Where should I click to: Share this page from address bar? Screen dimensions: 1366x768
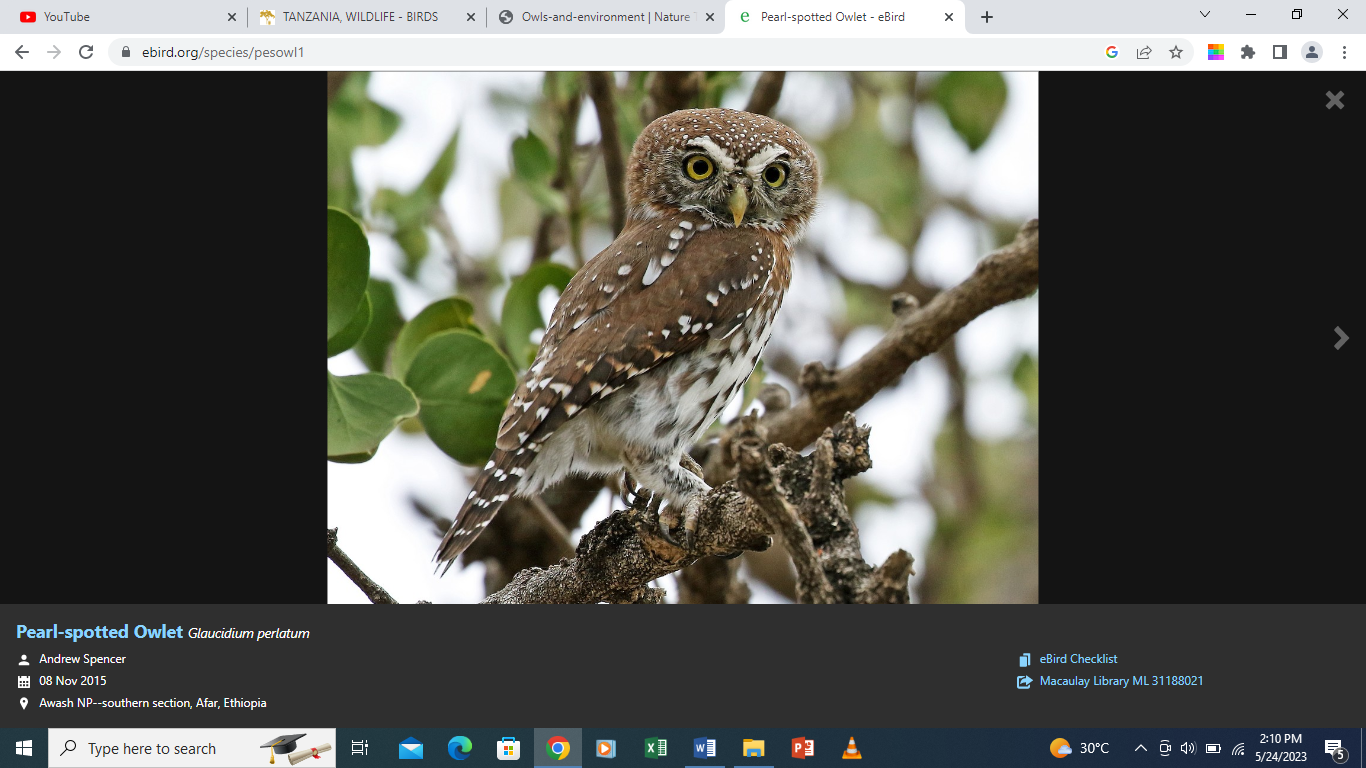tap(1144, 52)
